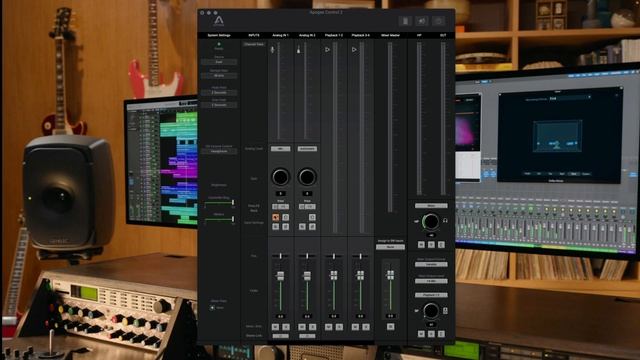This screenshot has width=640, height=360.
Task: Click the microphone icon on Analog IN 1
Action: 273,49
